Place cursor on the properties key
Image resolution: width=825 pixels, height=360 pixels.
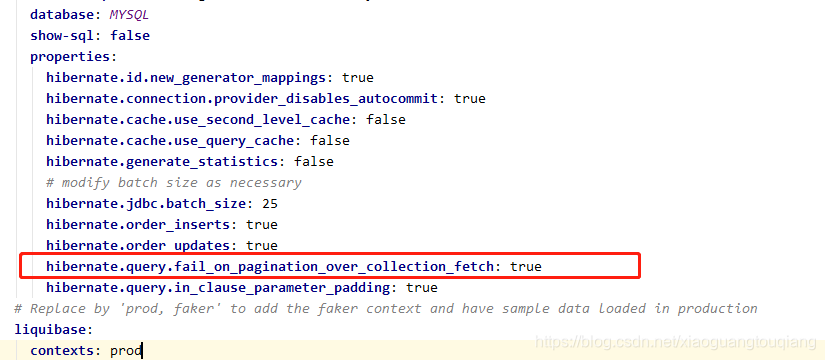point(73,57)
